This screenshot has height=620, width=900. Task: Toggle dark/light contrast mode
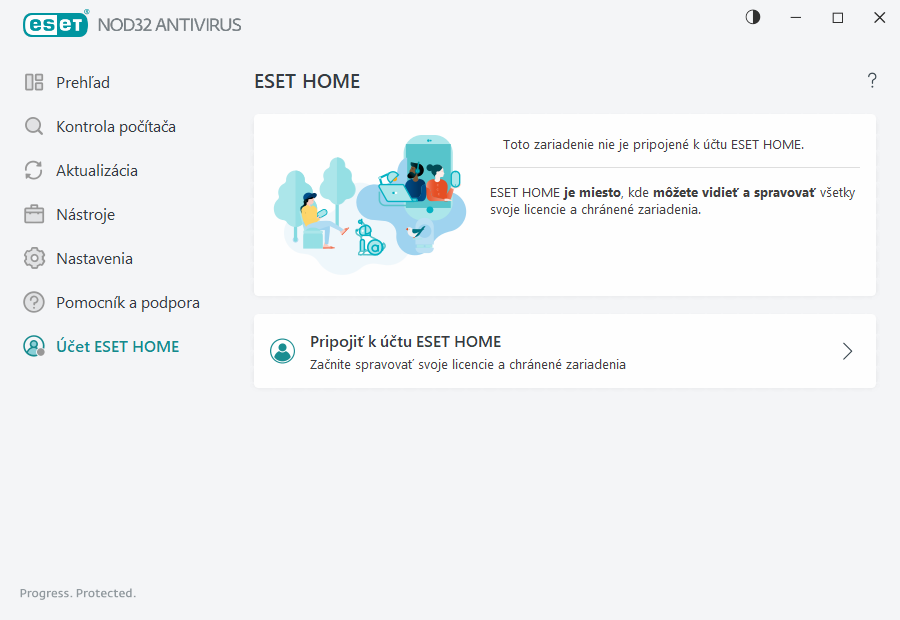[753, 17]
